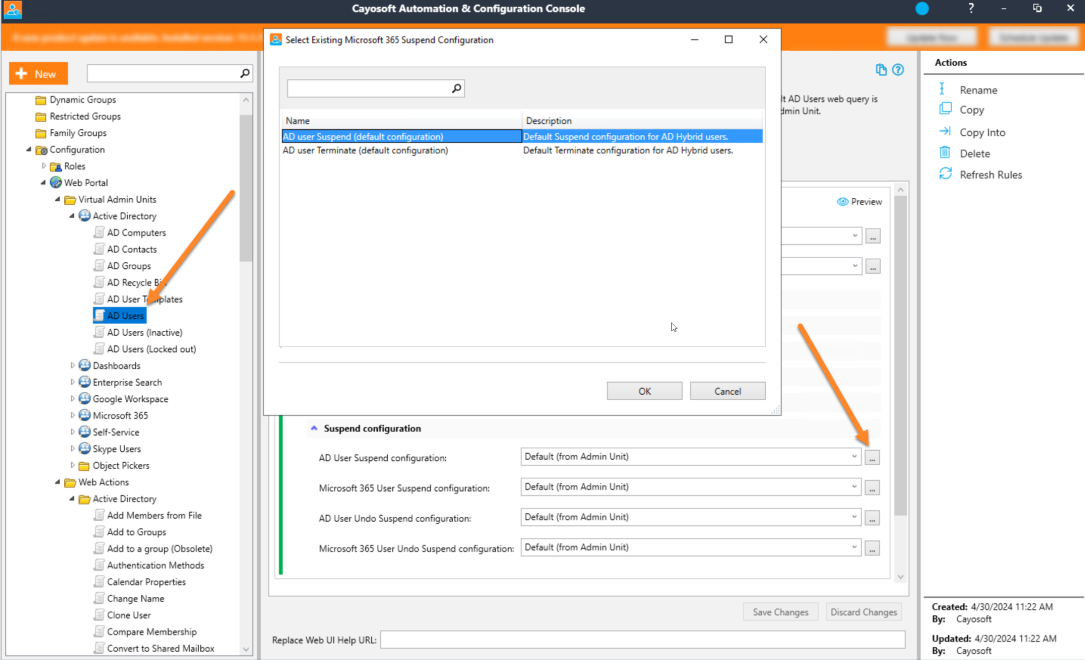Select Clone User web action
The image size is (1085, 660).
pos(129,615)
